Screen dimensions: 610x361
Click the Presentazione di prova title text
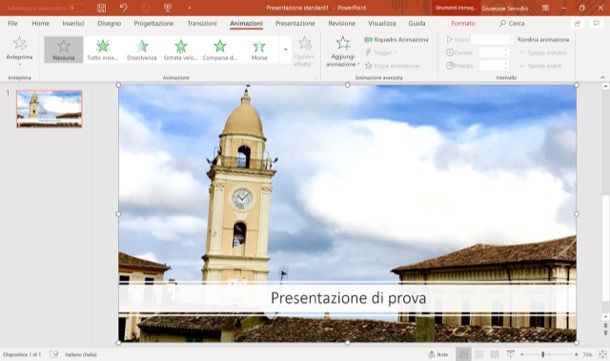(x=348, y=298)
